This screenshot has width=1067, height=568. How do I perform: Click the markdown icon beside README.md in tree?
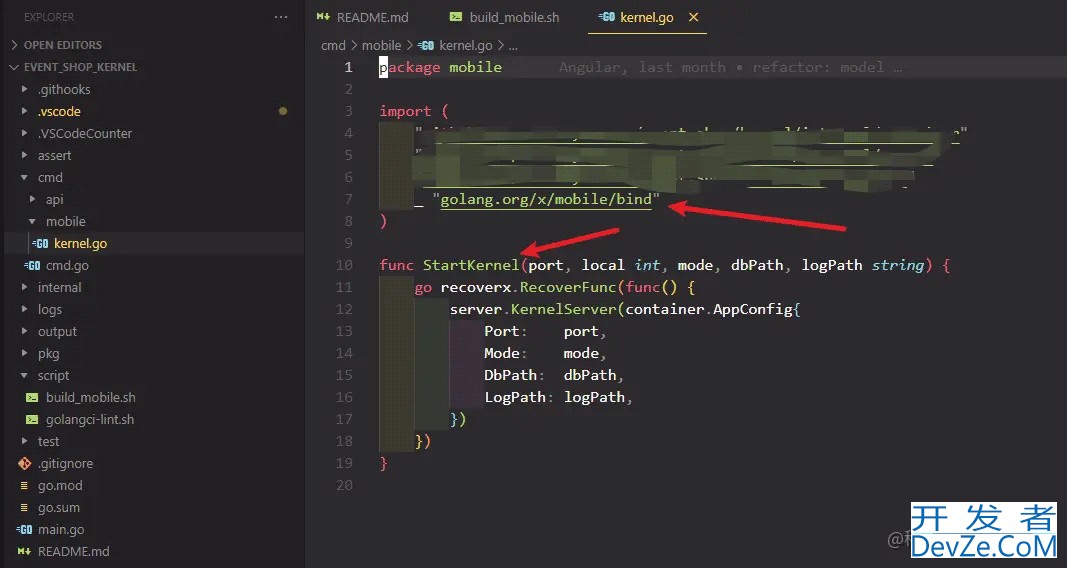pos(24,551)
